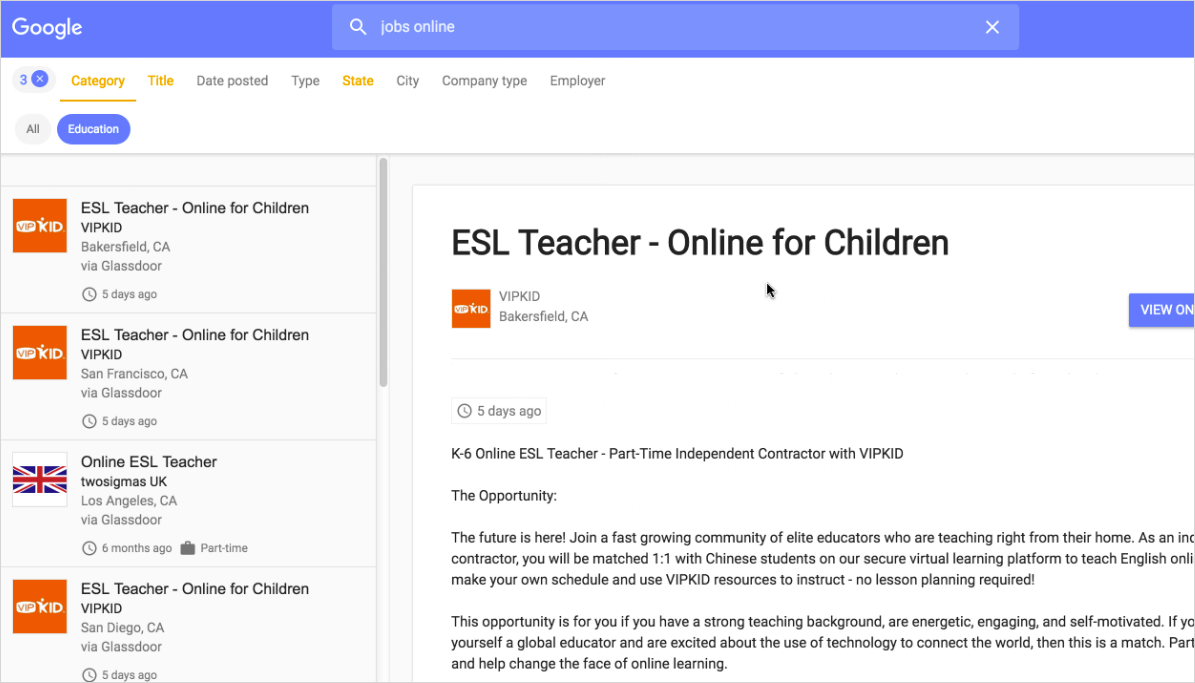Open the San Francisco ESL Teacher job title
The width and height of the screenshot is (1195, 683).
coord(195,335)
